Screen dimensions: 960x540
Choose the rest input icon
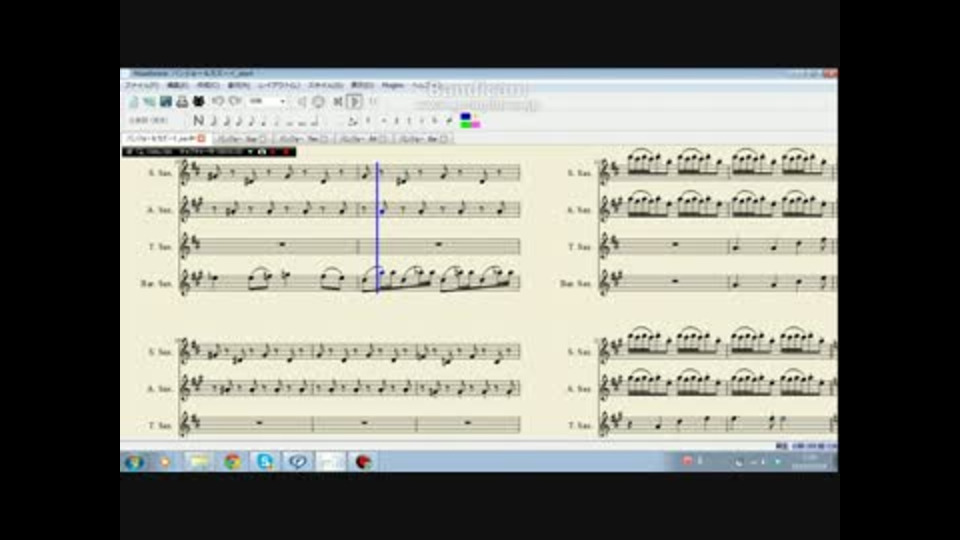tap(368, 121)
